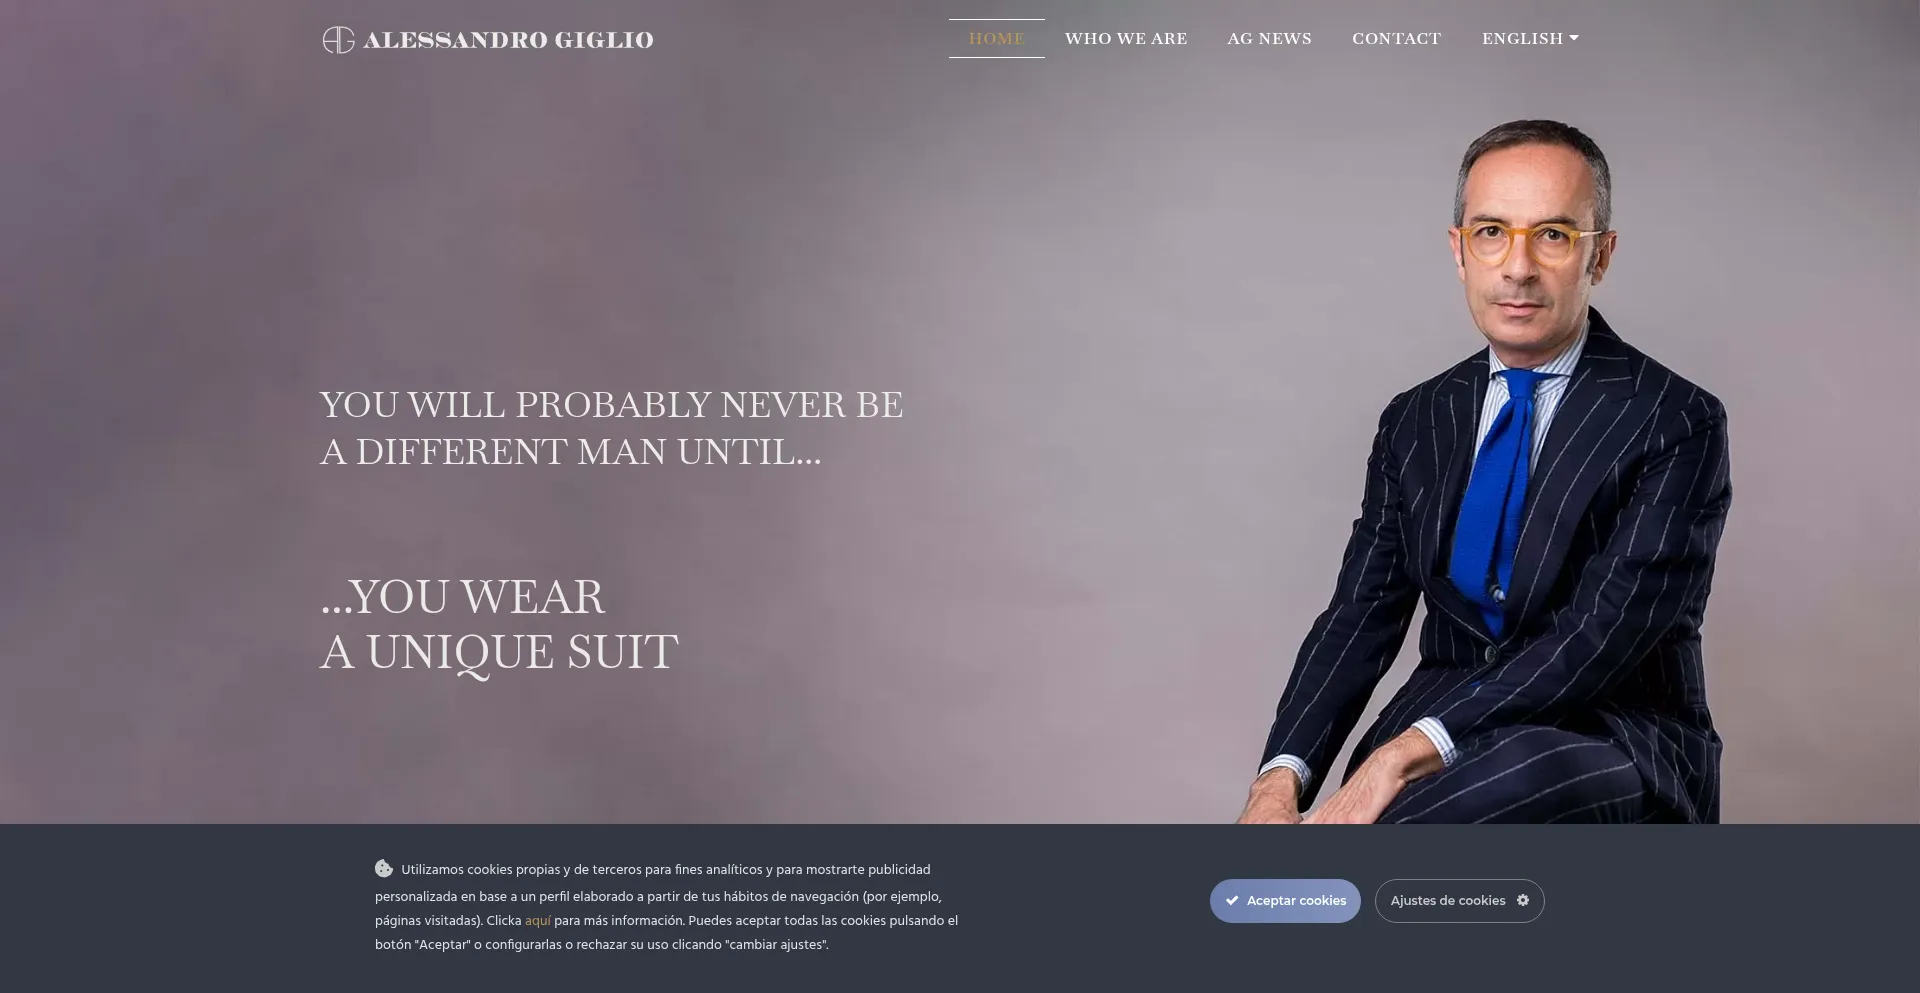Screen dimensions: 1920x993
Task: Click the checkmark icon on Aceptar cookies
Action: (1232, 901)
